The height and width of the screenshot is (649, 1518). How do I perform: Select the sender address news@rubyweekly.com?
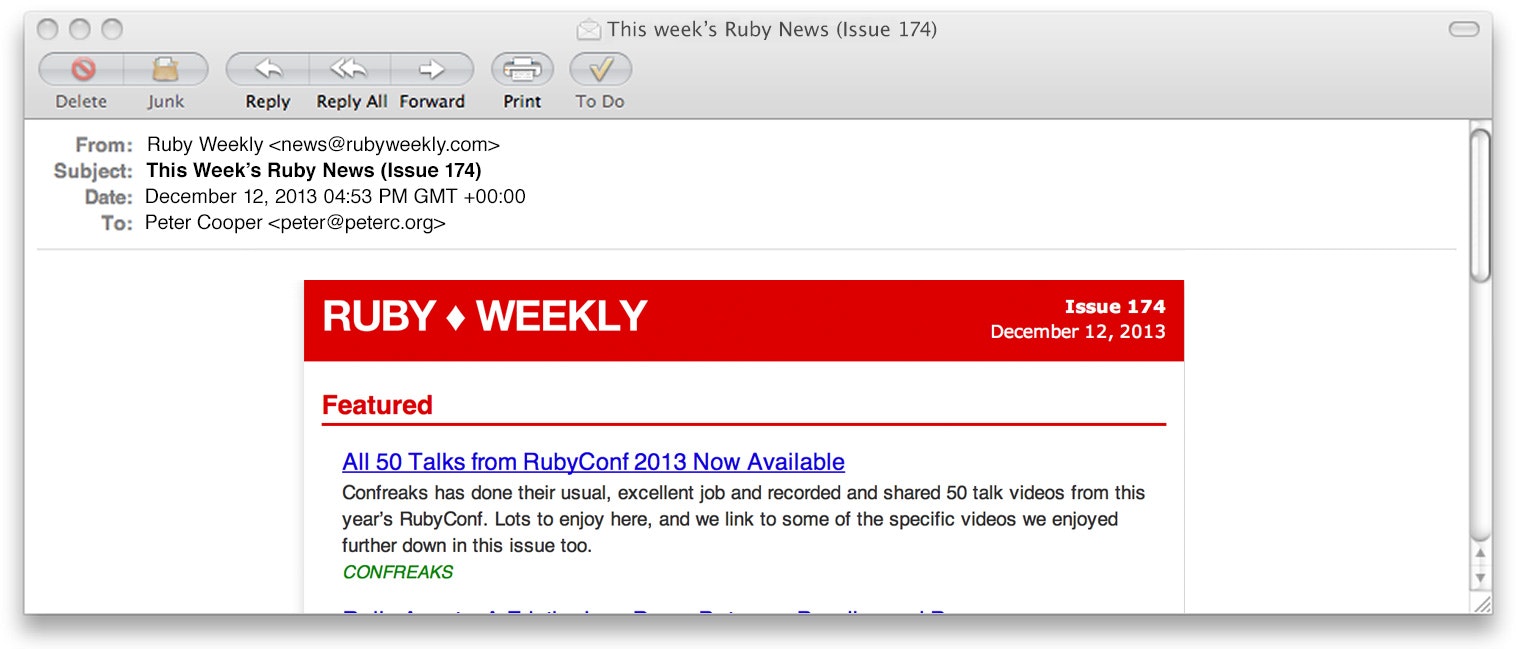[x=324, y=144]
